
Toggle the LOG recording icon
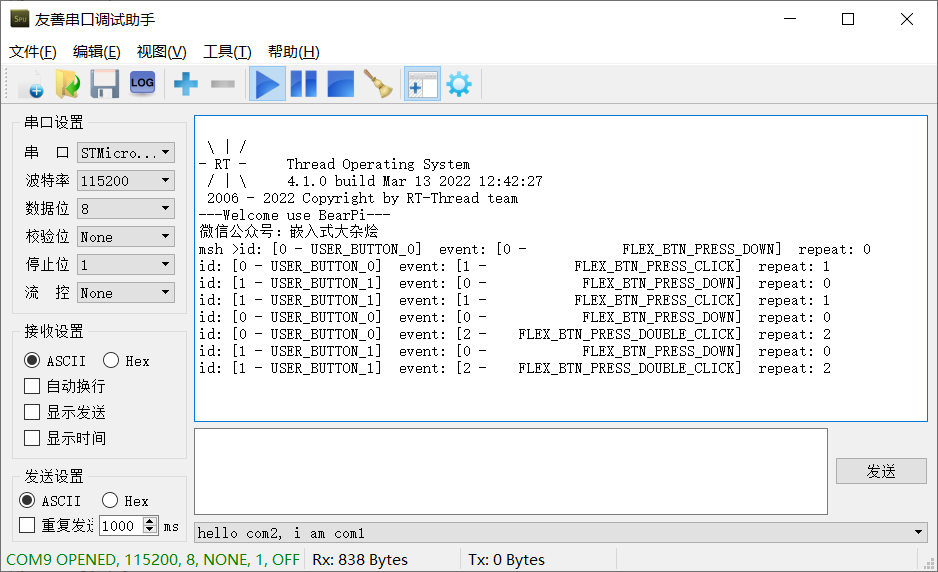[142, 84]
